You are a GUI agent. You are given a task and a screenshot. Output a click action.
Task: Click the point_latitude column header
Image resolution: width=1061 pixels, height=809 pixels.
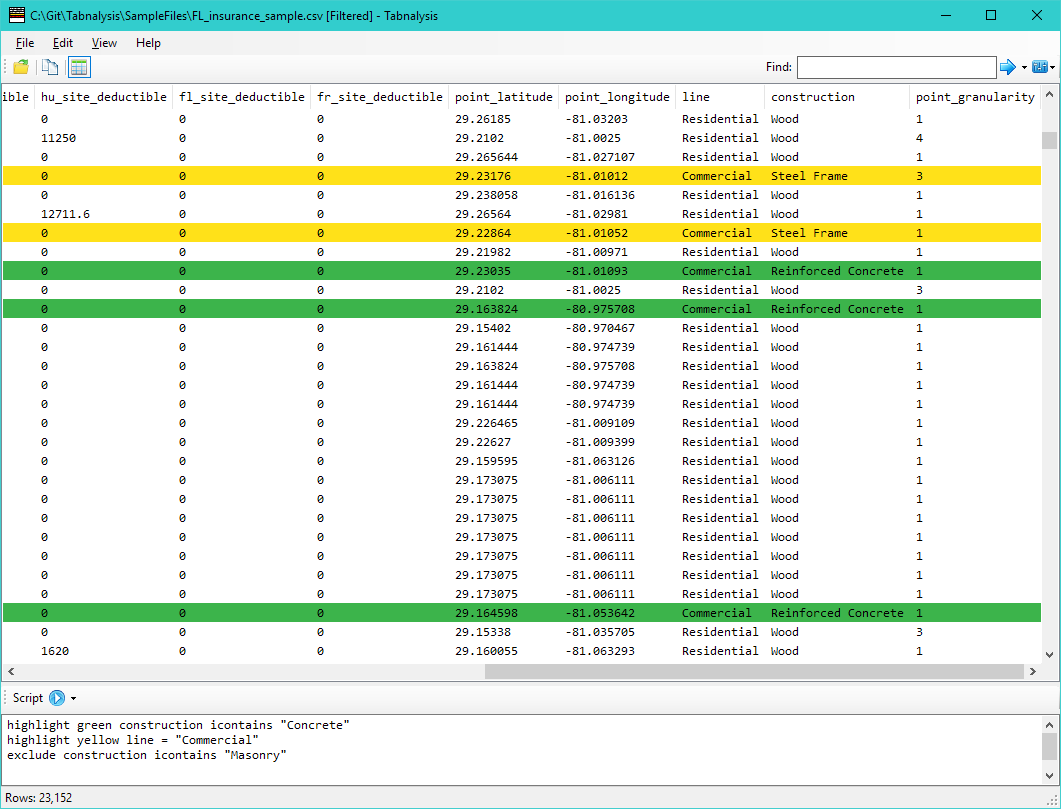tap(503, 97)
